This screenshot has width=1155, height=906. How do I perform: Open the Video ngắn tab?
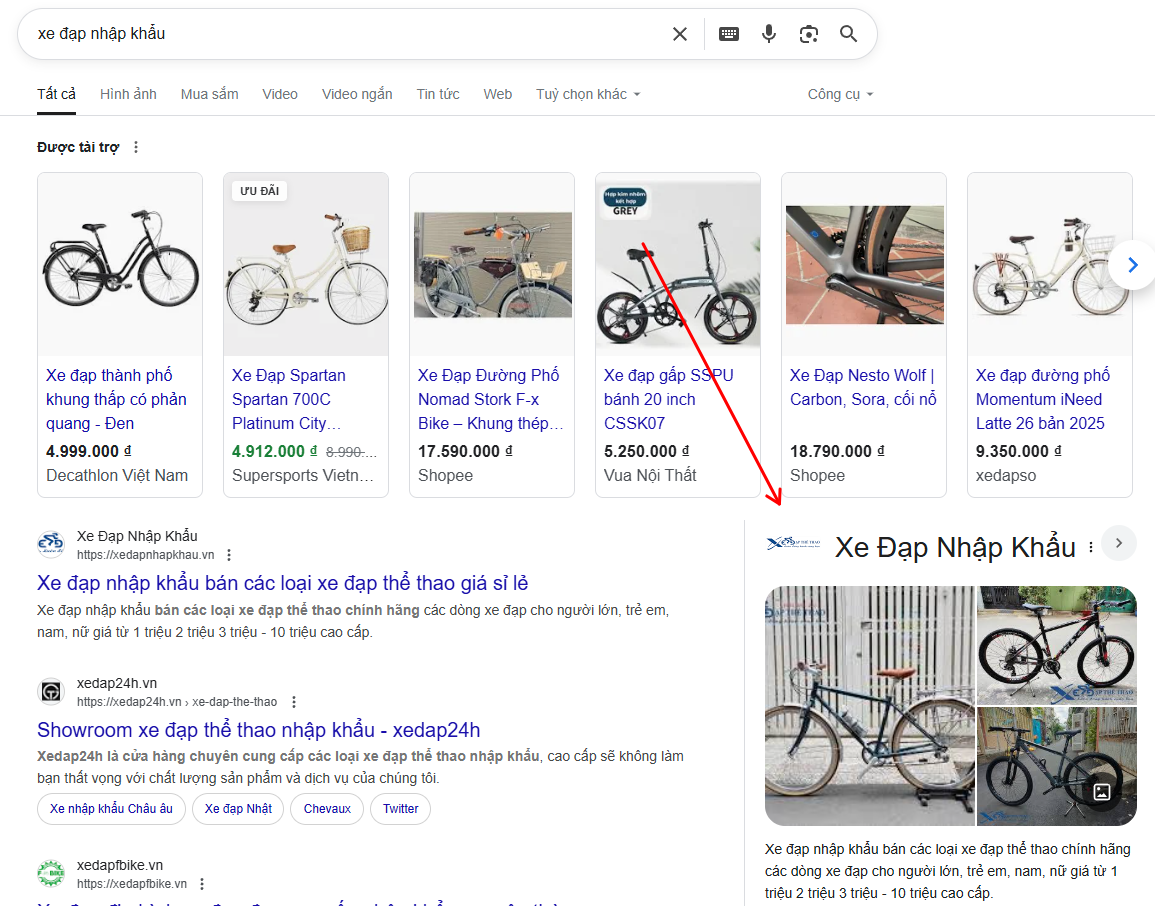click(357, 94)
